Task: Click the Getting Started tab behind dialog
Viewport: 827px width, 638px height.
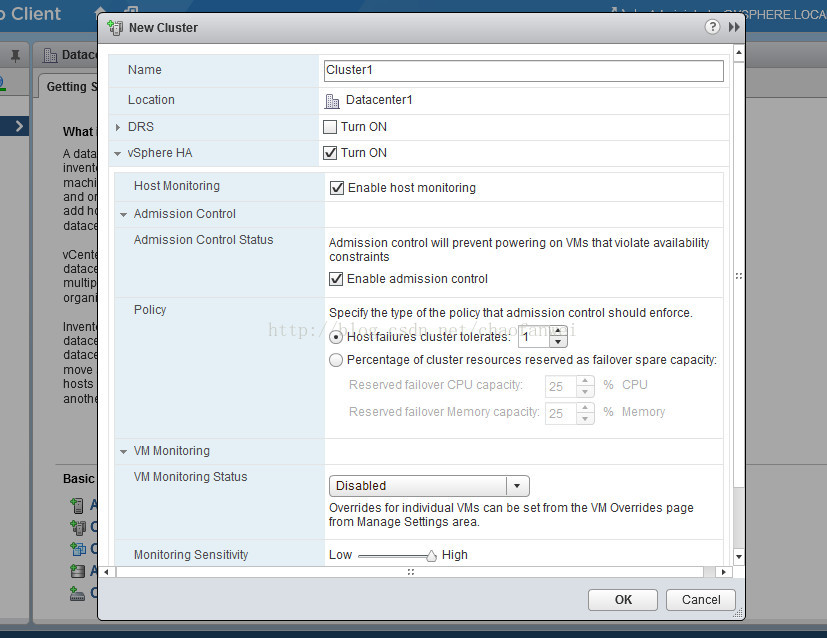Action: pos(70,86)
